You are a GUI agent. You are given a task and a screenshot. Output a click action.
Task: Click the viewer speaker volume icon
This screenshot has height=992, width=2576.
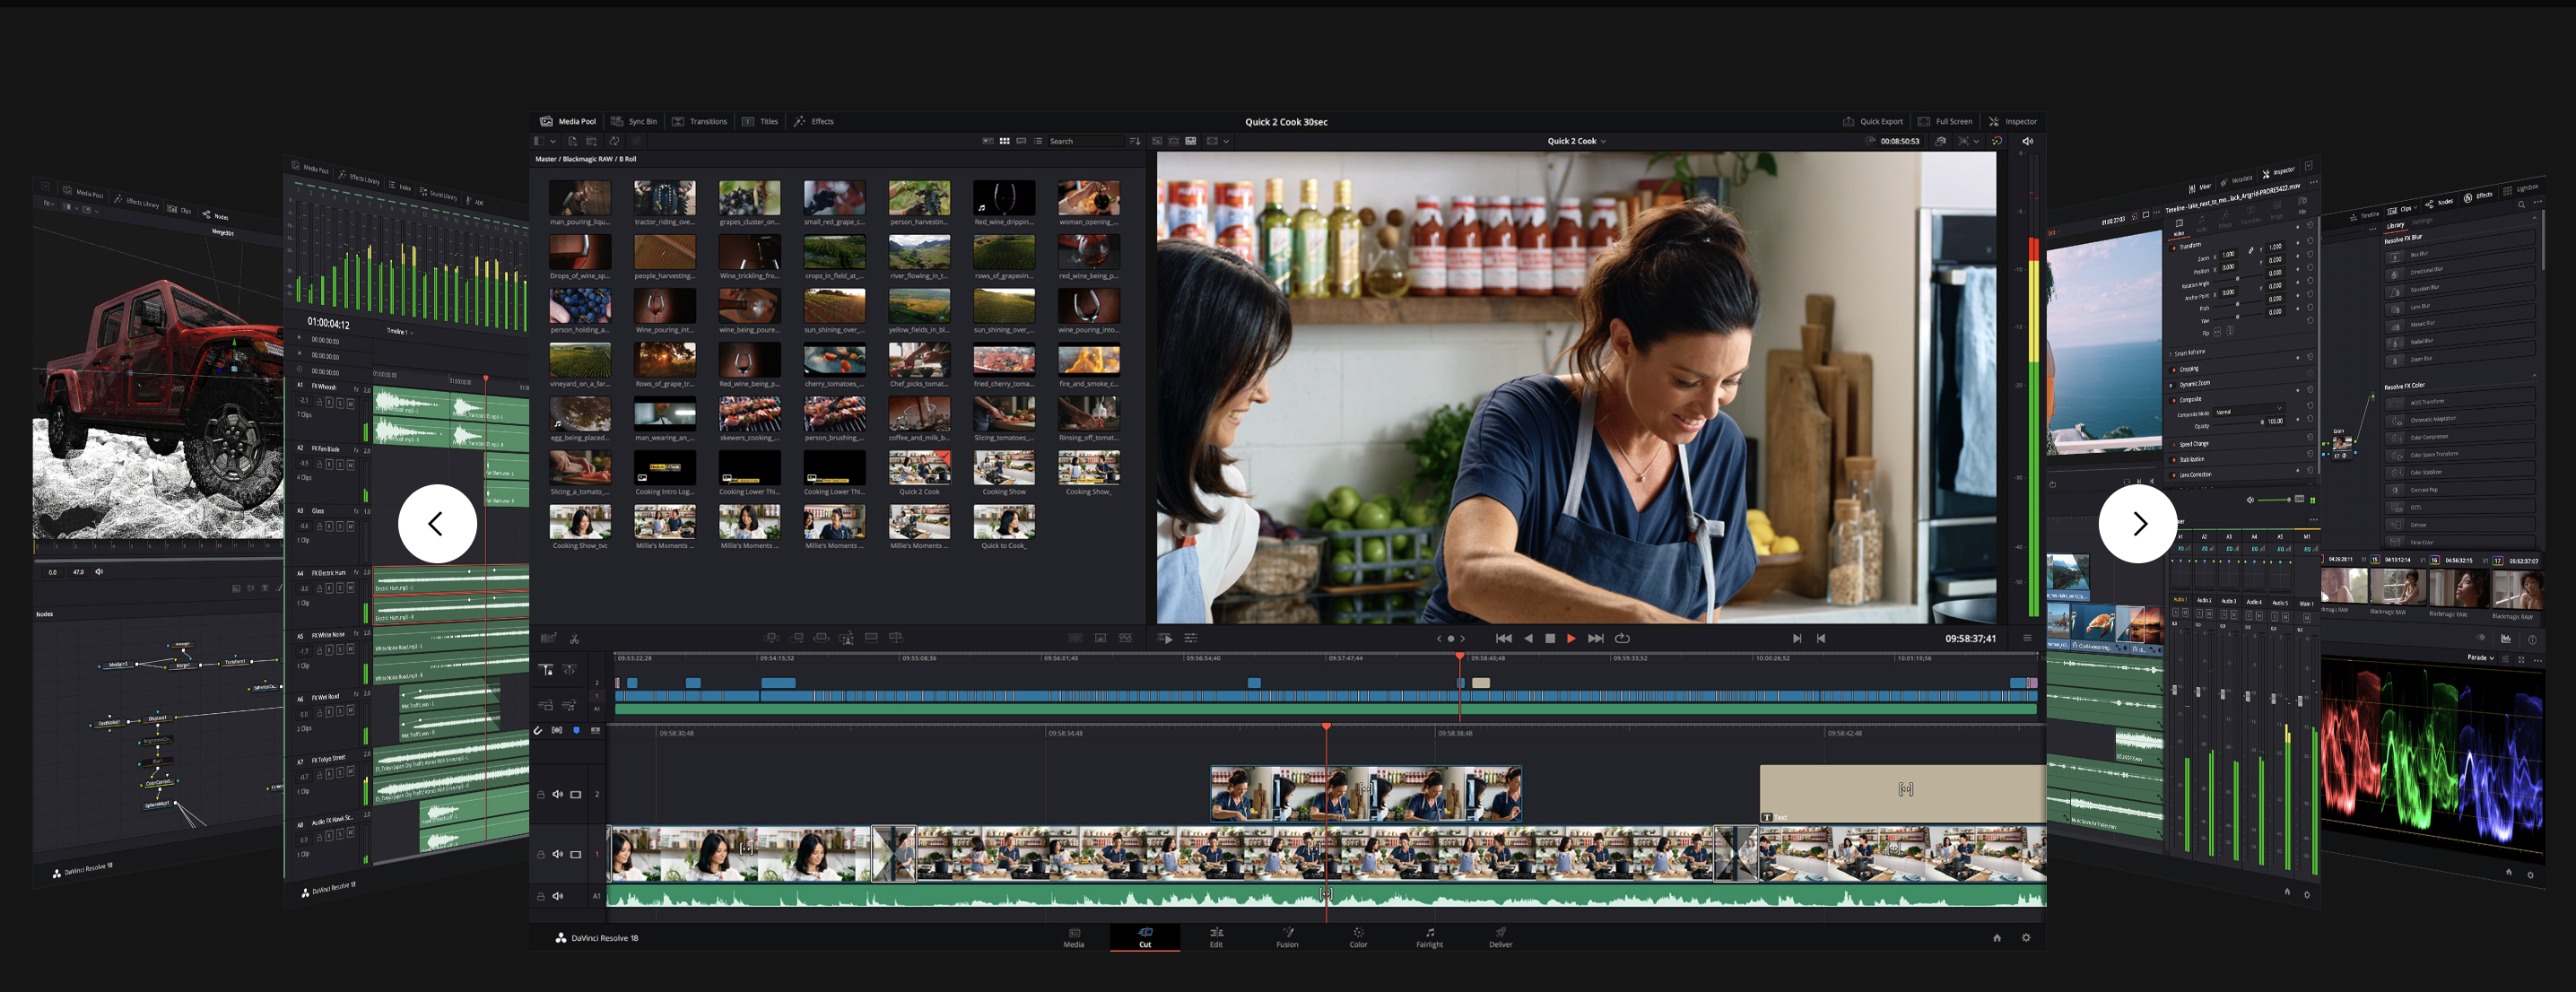2027,141
